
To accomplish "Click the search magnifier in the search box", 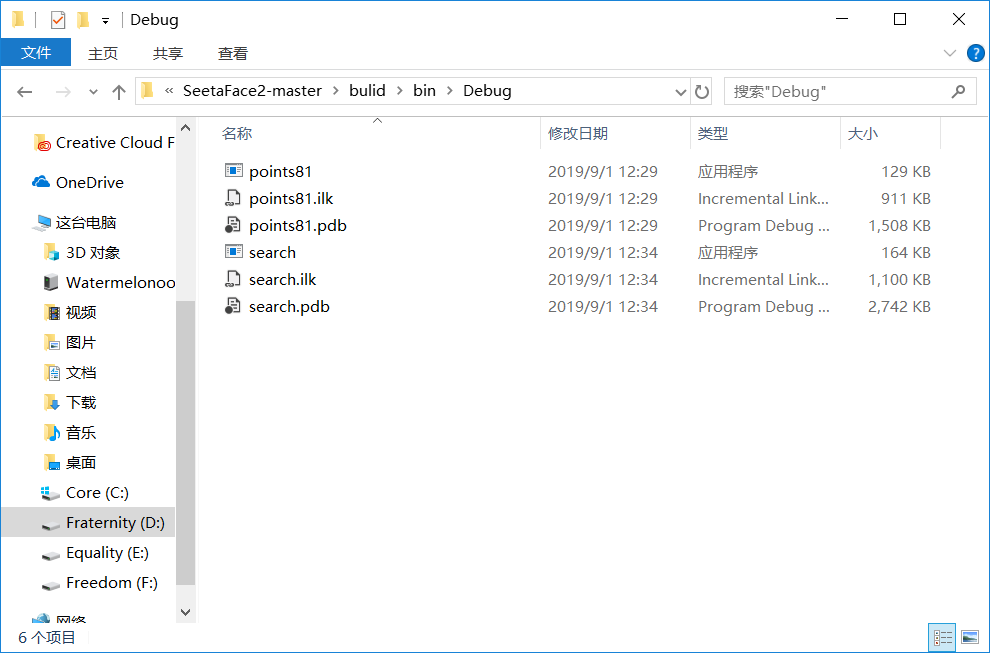I will (x=957, y=91).
